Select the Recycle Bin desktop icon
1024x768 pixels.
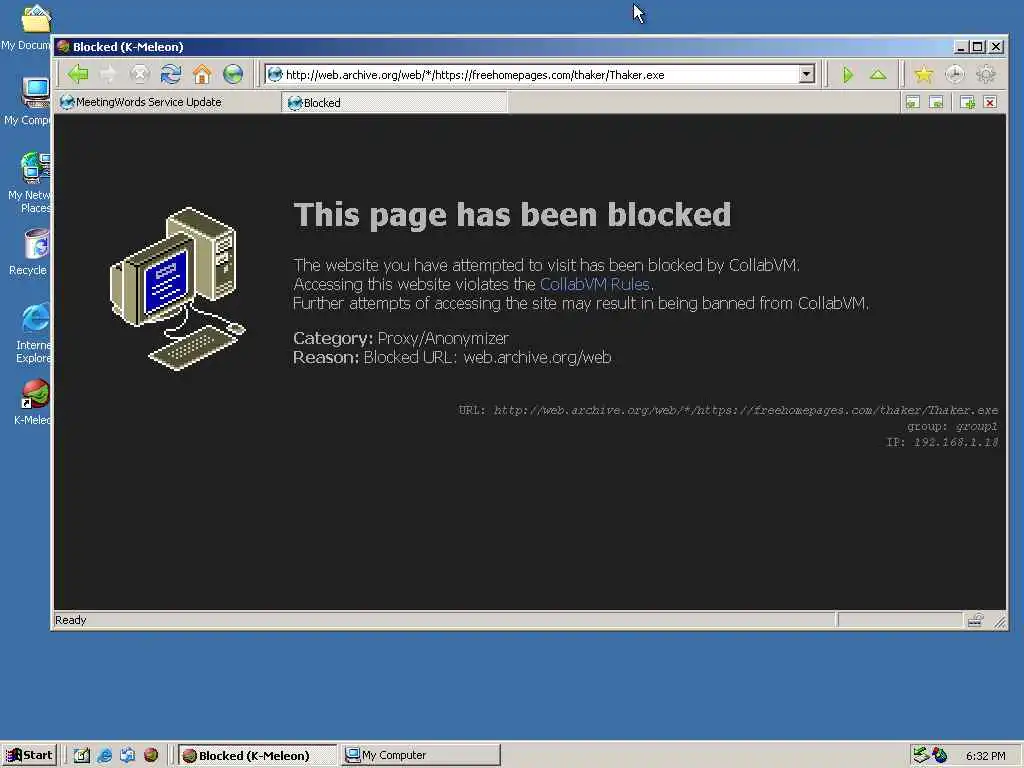click(29, 253)
